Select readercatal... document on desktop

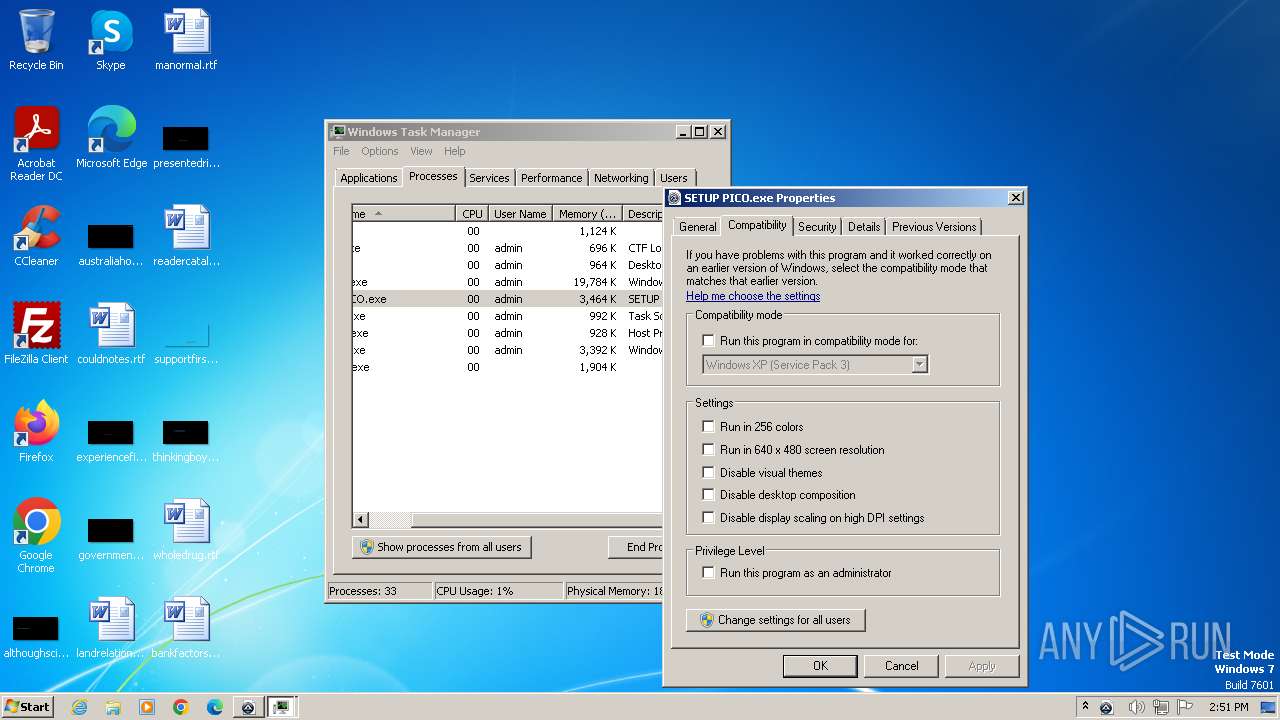click(186, 236)
